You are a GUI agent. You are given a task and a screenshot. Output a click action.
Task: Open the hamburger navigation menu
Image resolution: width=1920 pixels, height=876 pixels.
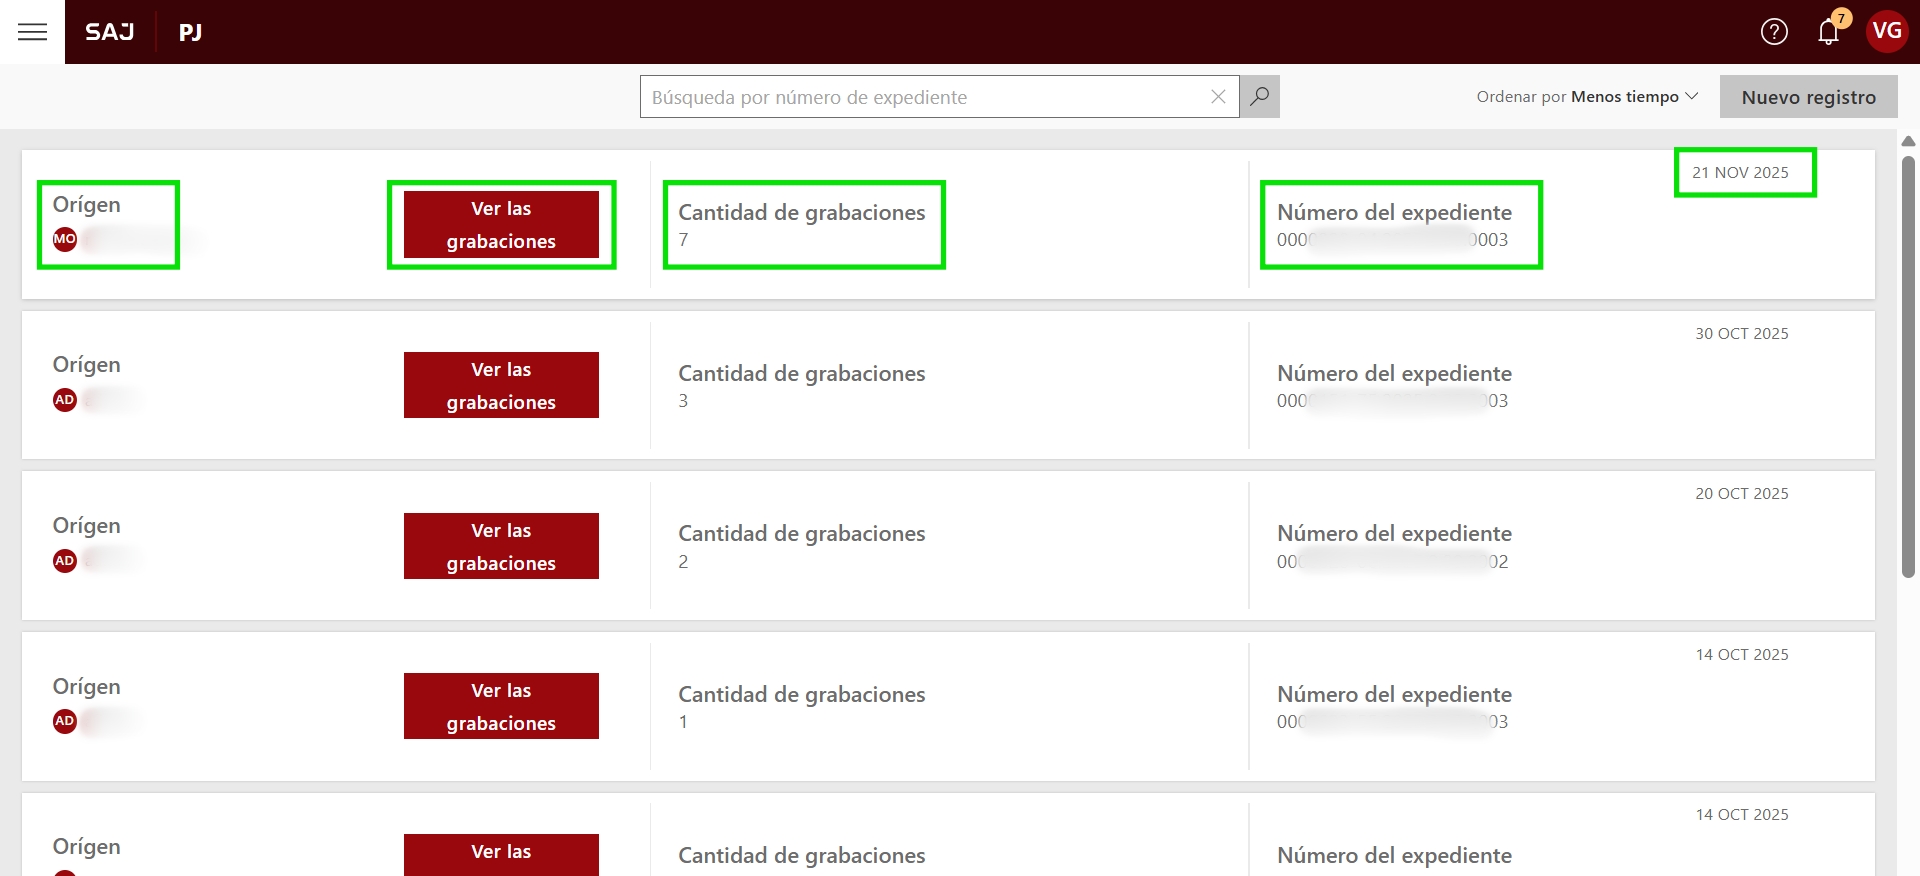click(32, 32)
